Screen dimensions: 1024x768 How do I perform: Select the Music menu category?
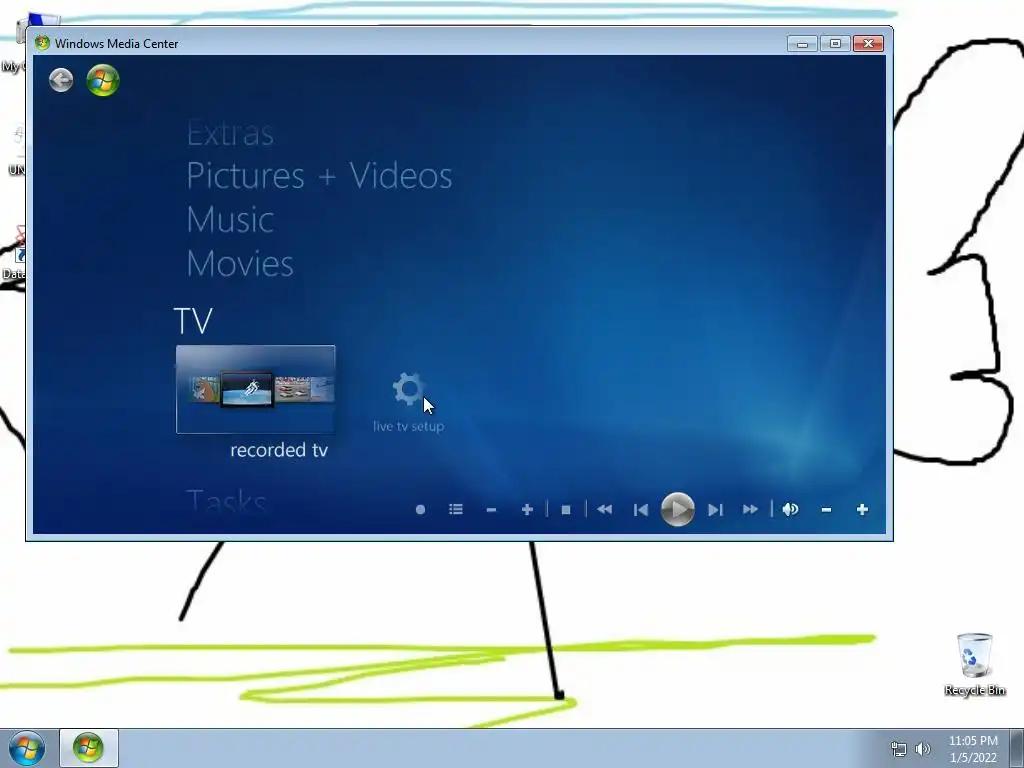230,219
